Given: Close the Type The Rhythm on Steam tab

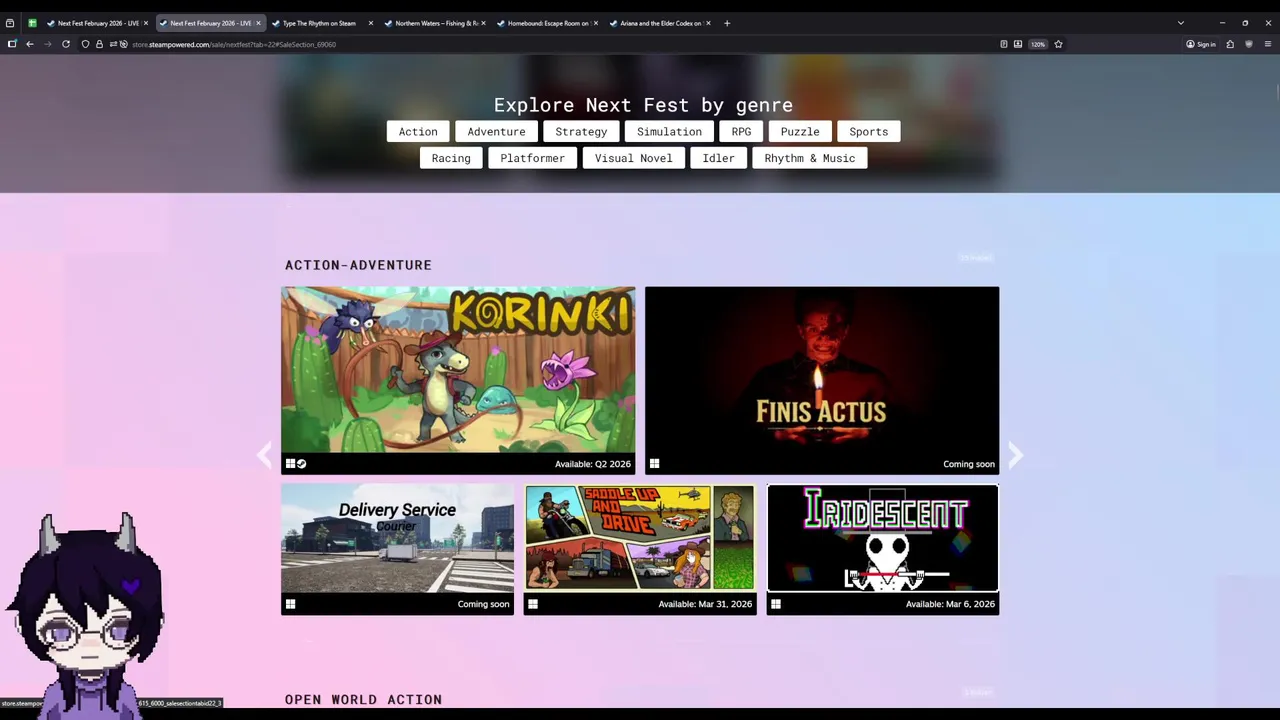Looking at the screenshot, I should 371,23.
